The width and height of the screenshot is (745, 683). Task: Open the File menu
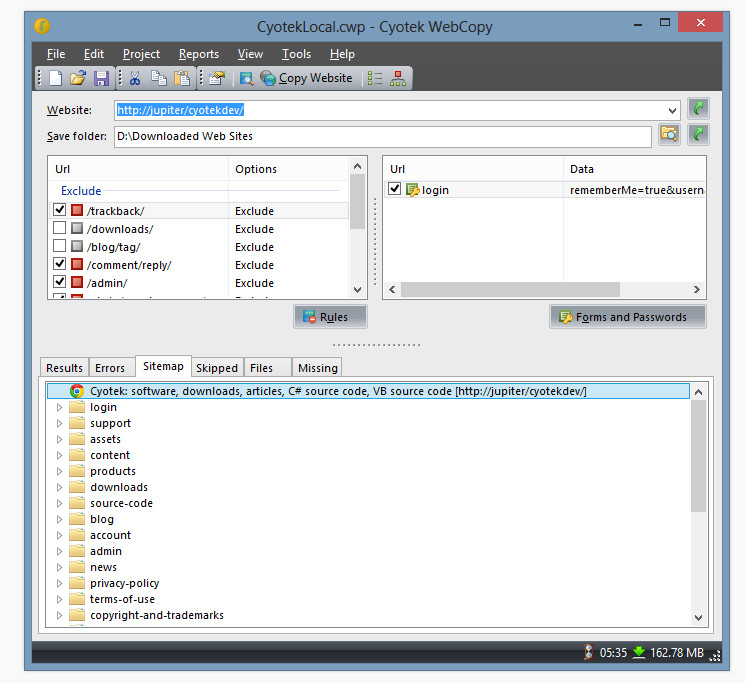(x=56, y=54)
